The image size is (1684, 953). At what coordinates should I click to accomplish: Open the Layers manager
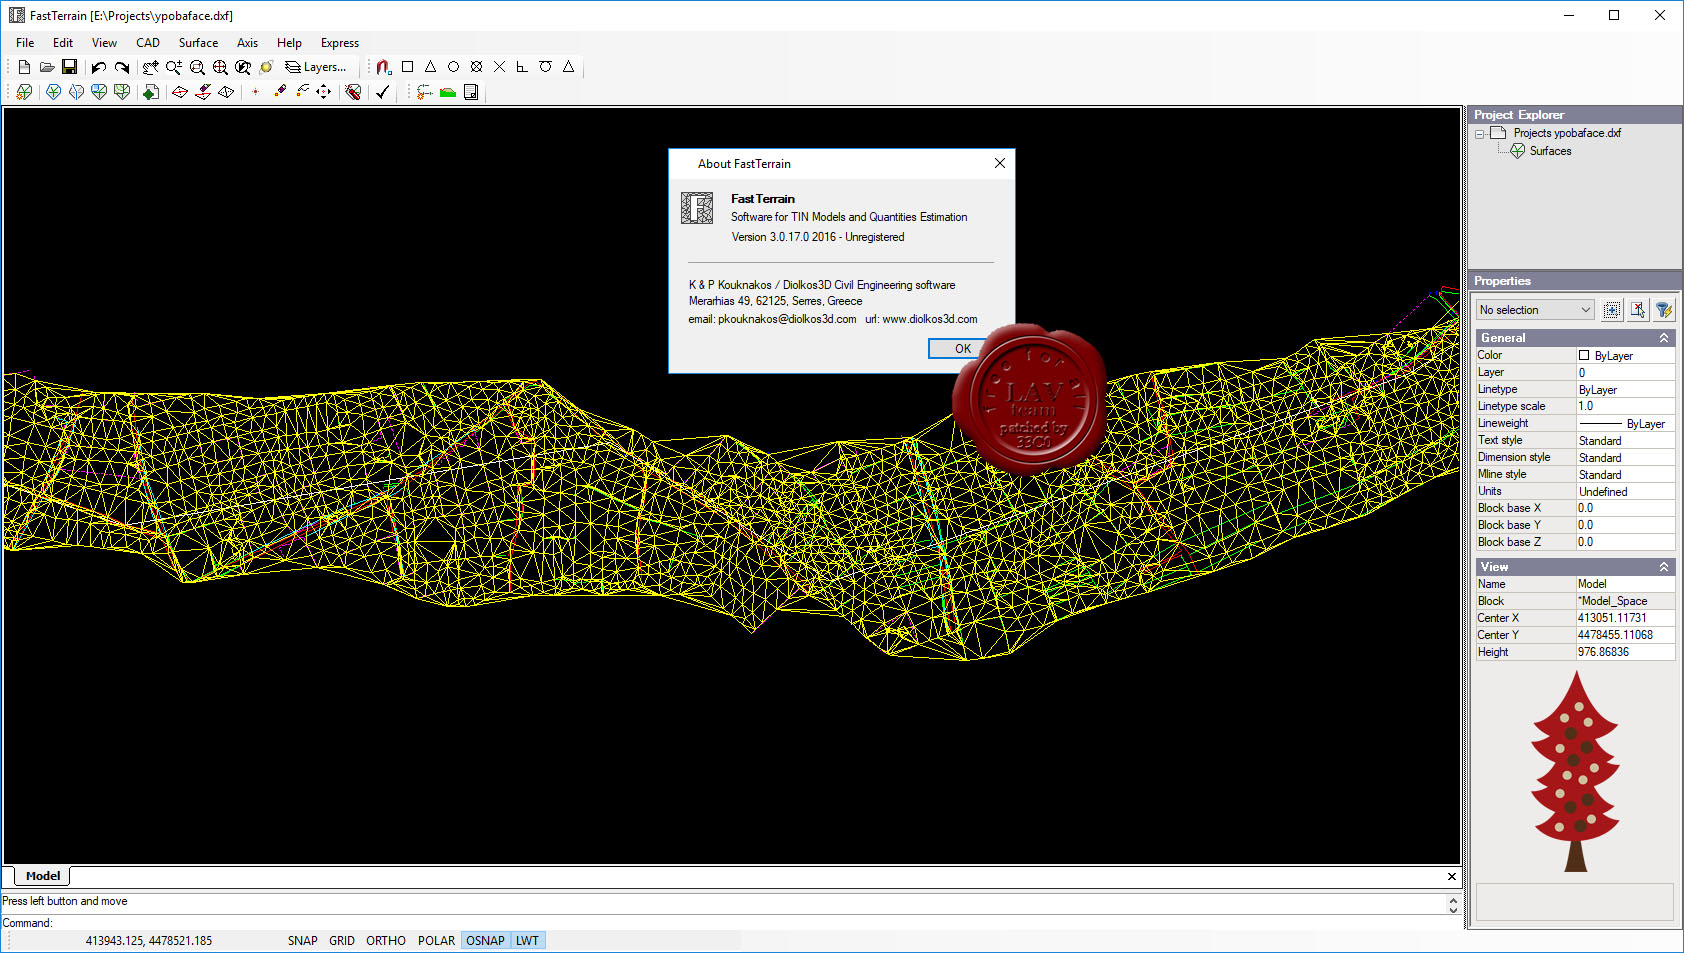[x=316, y=67]
